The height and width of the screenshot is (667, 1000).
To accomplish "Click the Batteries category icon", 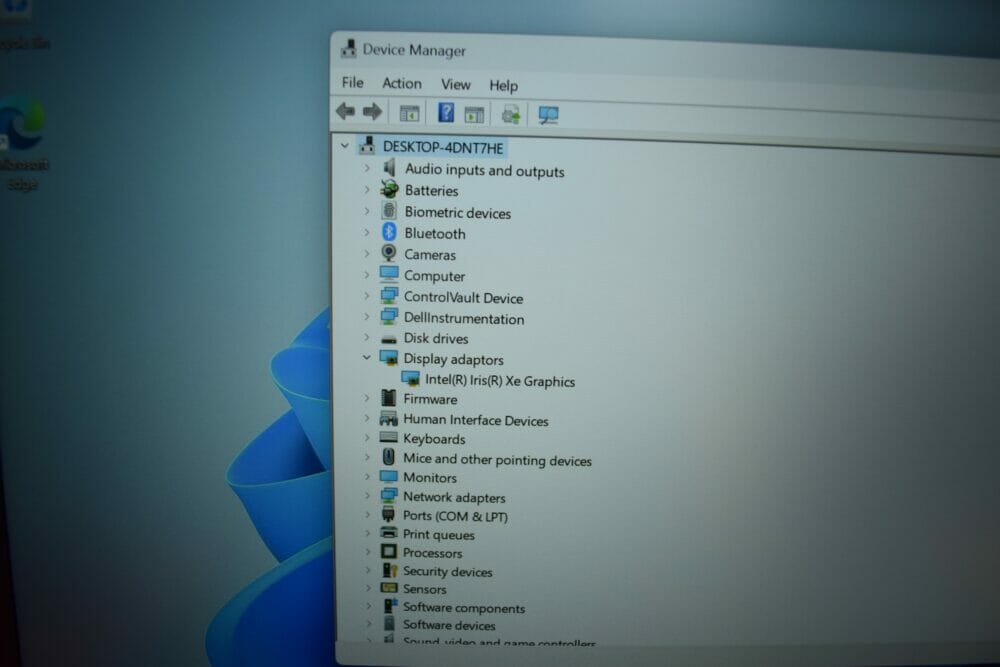I will [x=389, y=189].
